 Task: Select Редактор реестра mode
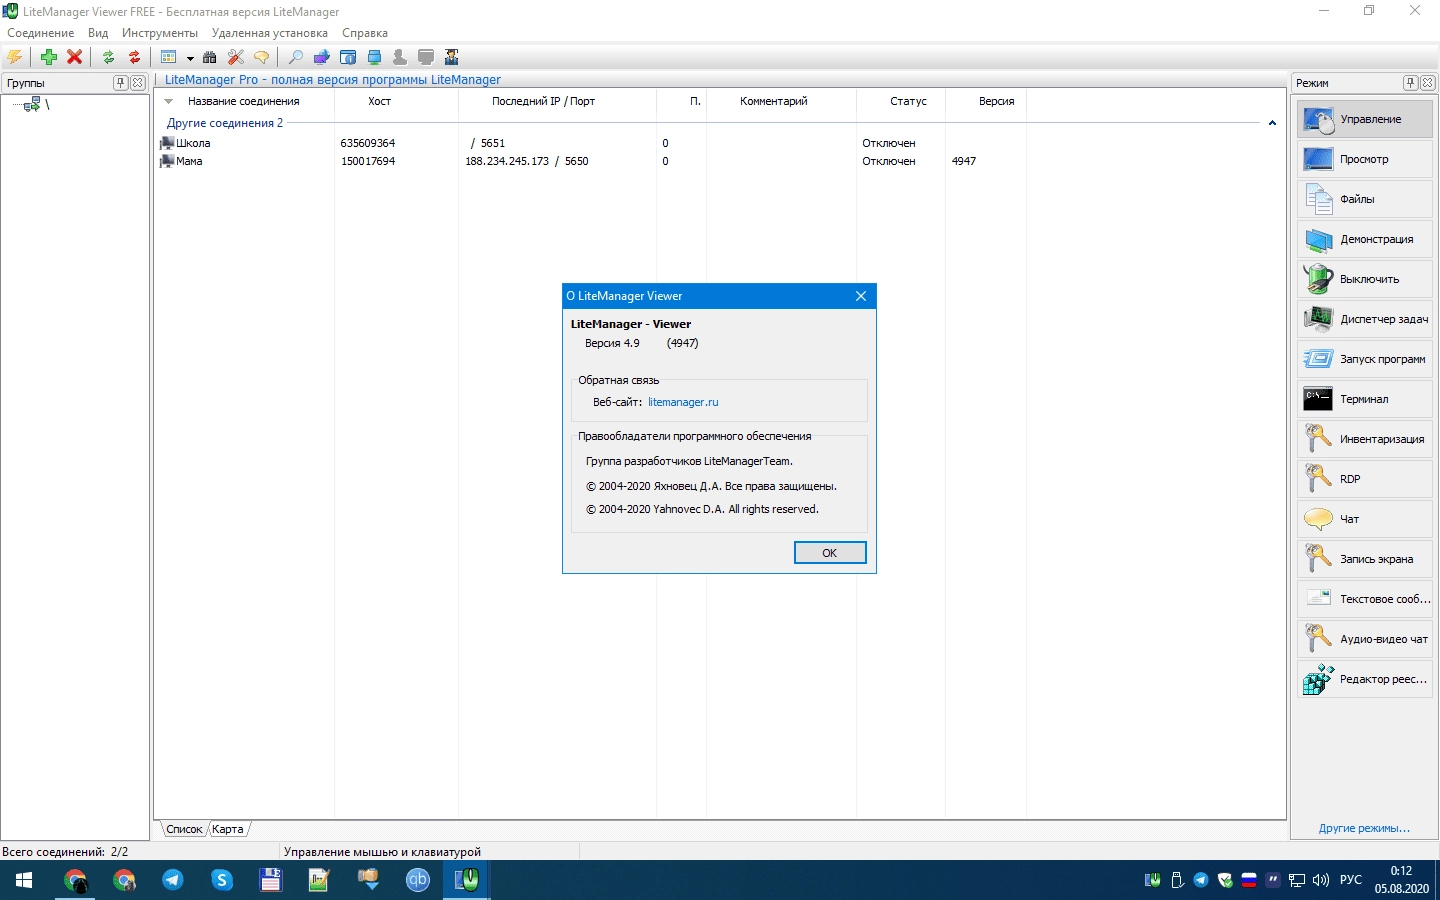(1365, 679)
